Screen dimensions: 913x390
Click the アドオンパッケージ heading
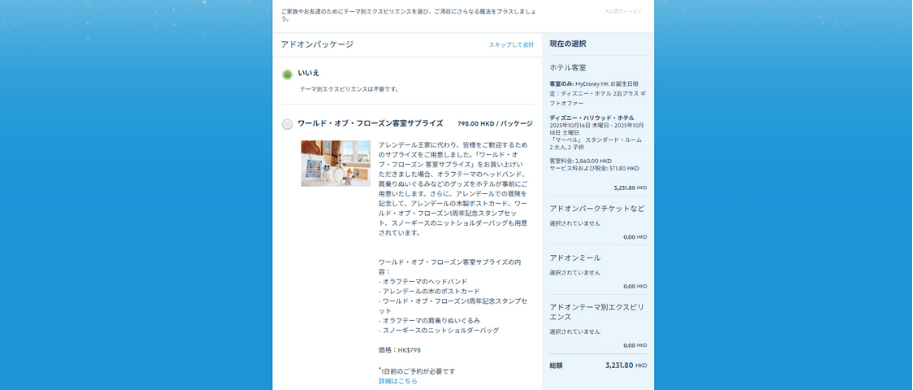(x=317, y=44)
